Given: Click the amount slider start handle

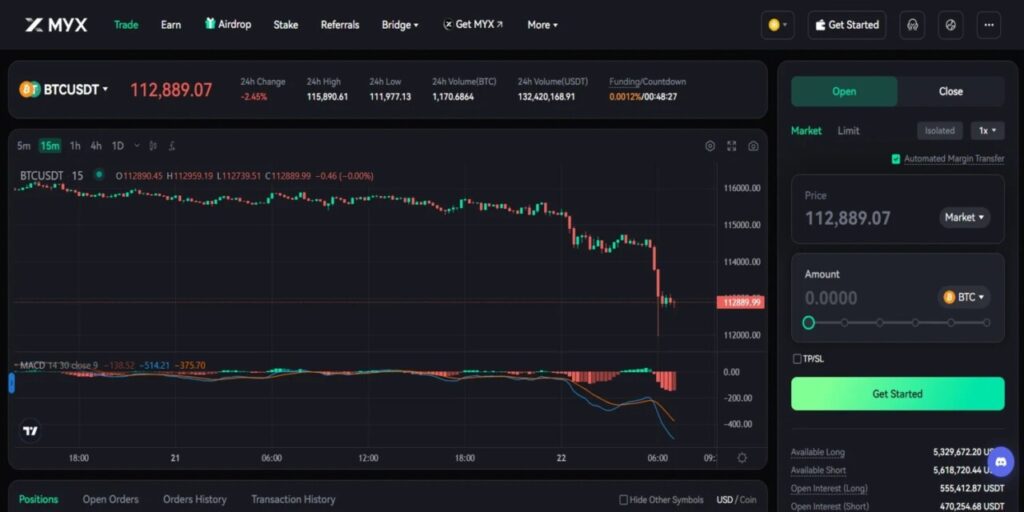Looking at the screenshot, I should click(808, 323).
